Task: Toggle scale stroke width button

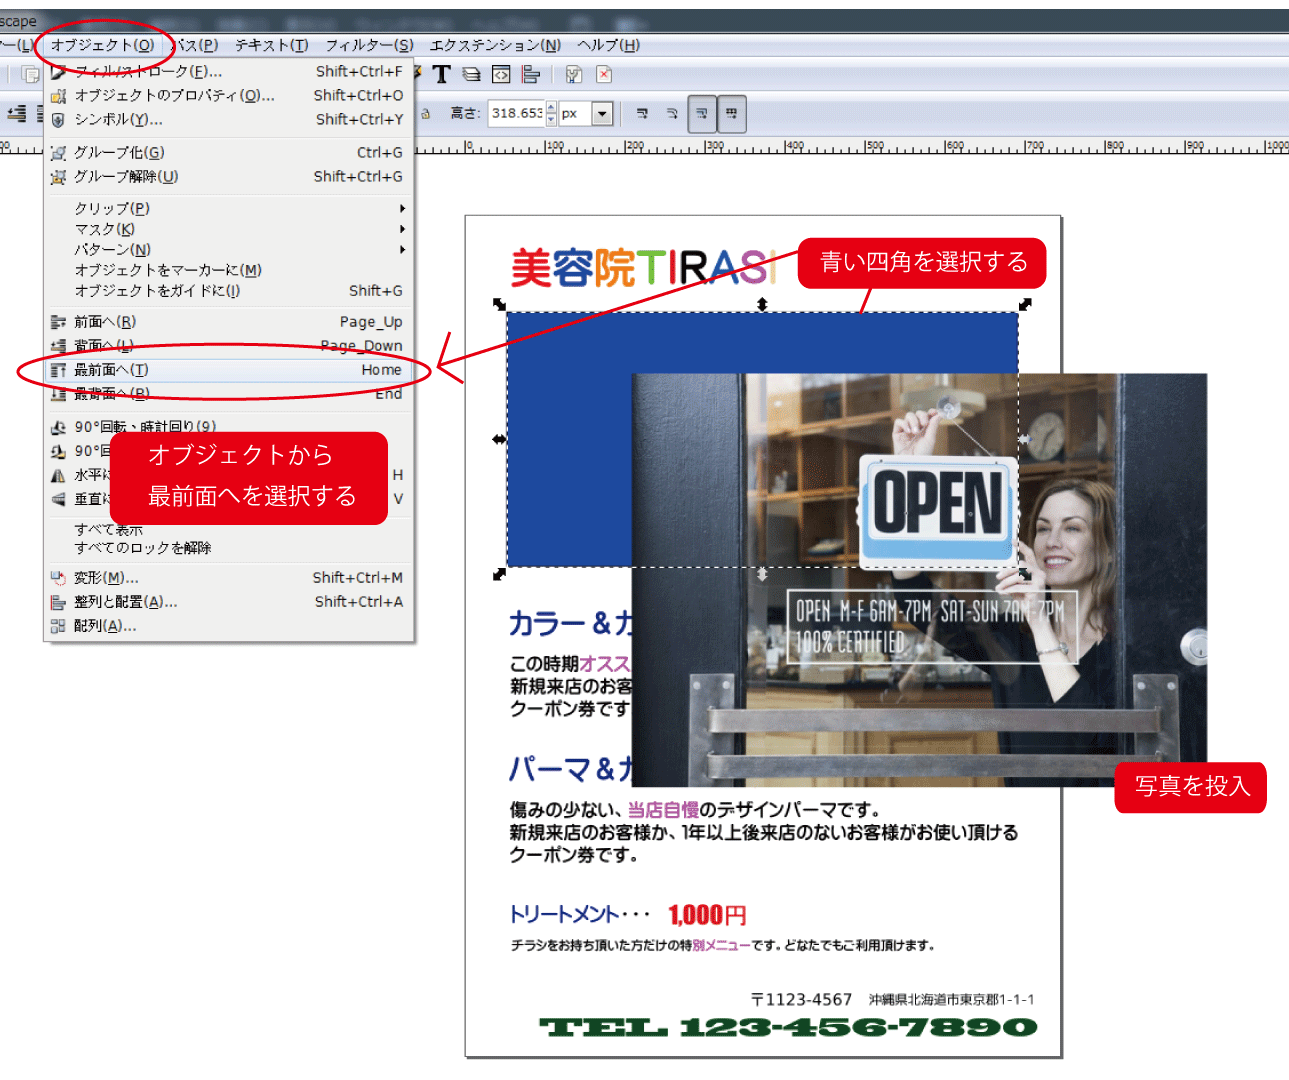Action: (x=642, y=114)
